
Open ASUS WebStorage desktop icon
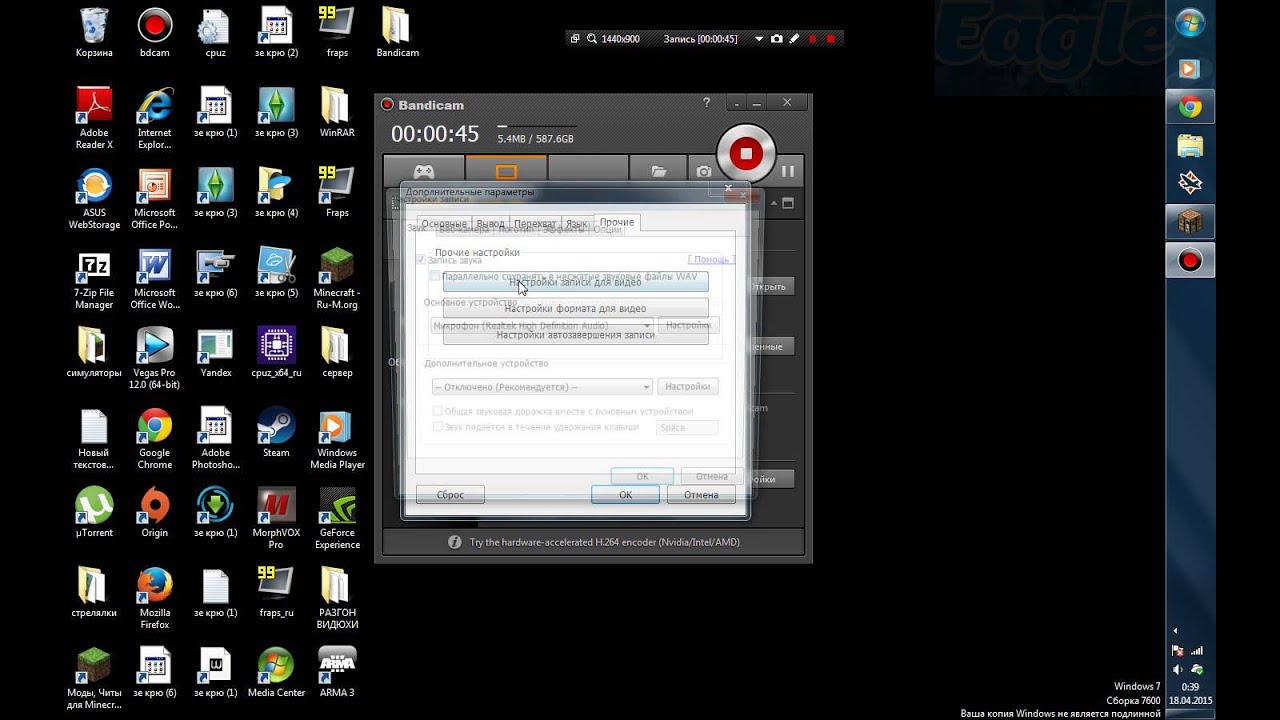pos(94,198)
